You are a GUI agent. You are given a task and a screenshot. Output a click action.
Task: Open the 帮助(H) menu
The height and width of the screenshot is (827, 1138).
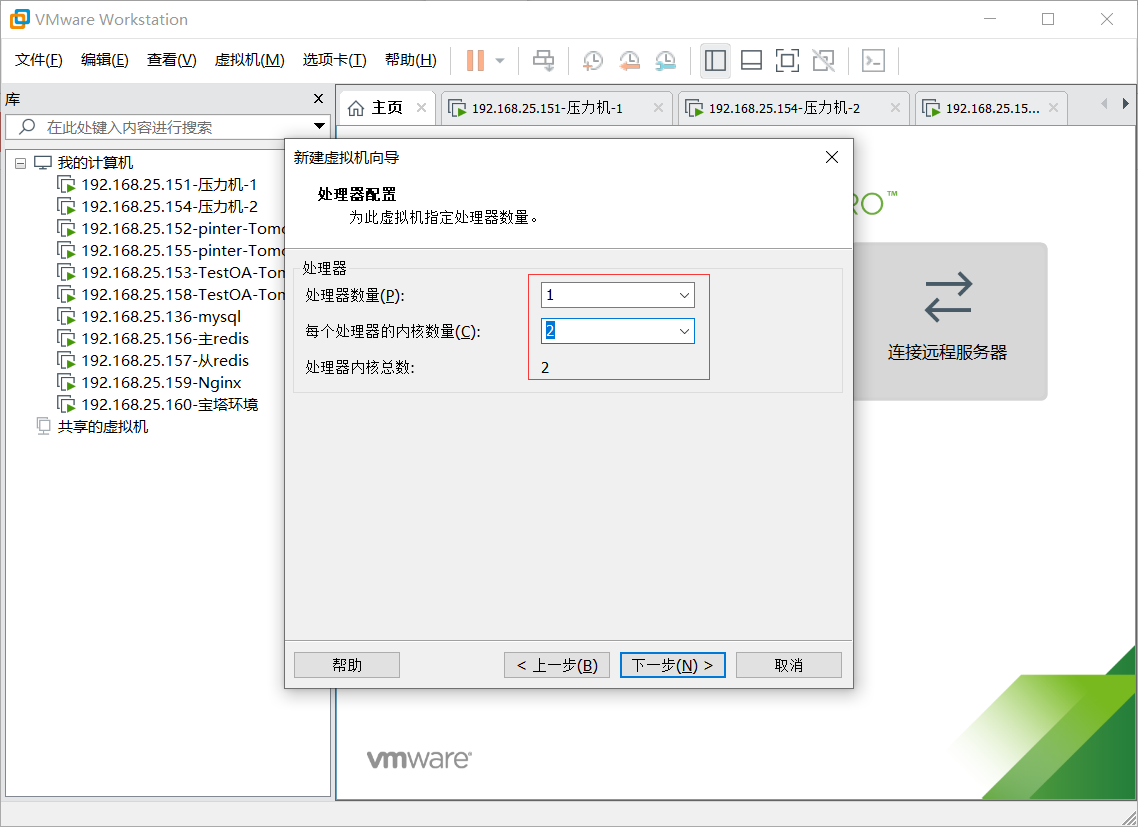(x=411, y=60)
